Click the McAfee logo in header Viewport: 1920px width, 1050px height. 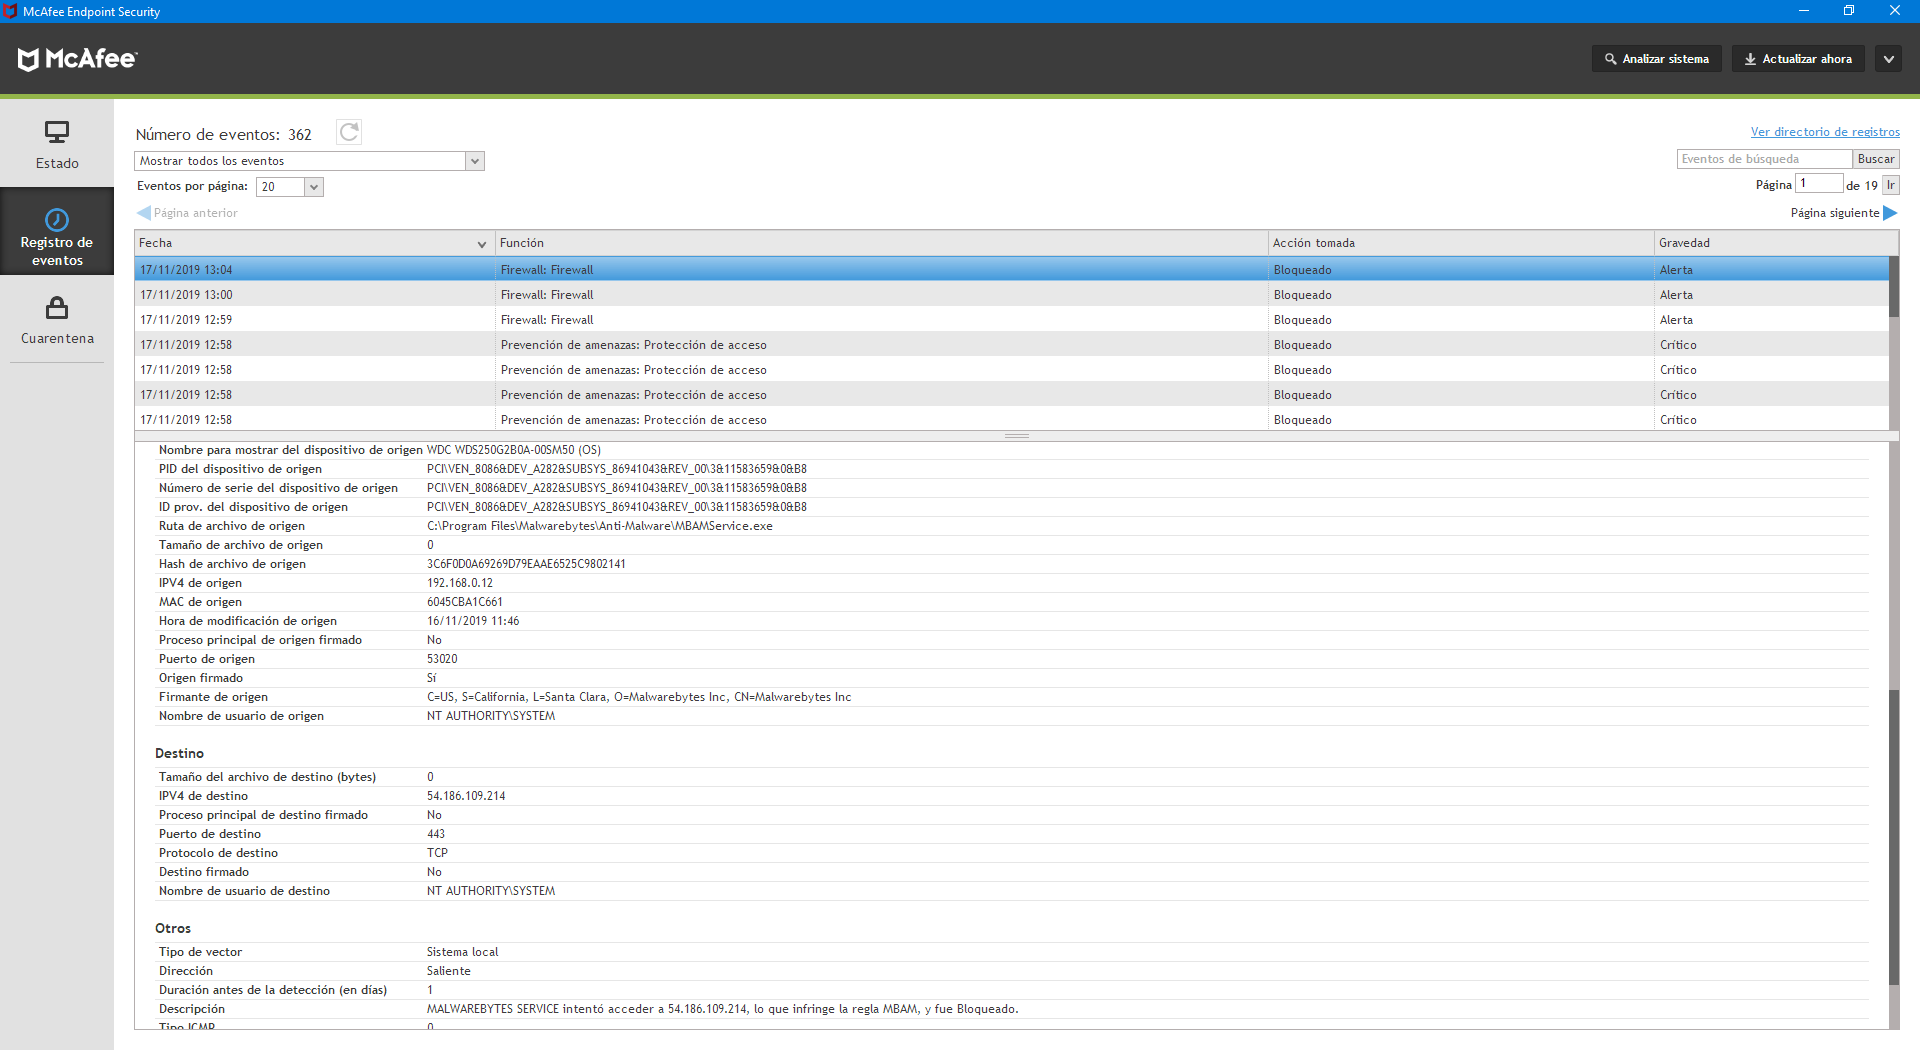click(x=78, y=59)
